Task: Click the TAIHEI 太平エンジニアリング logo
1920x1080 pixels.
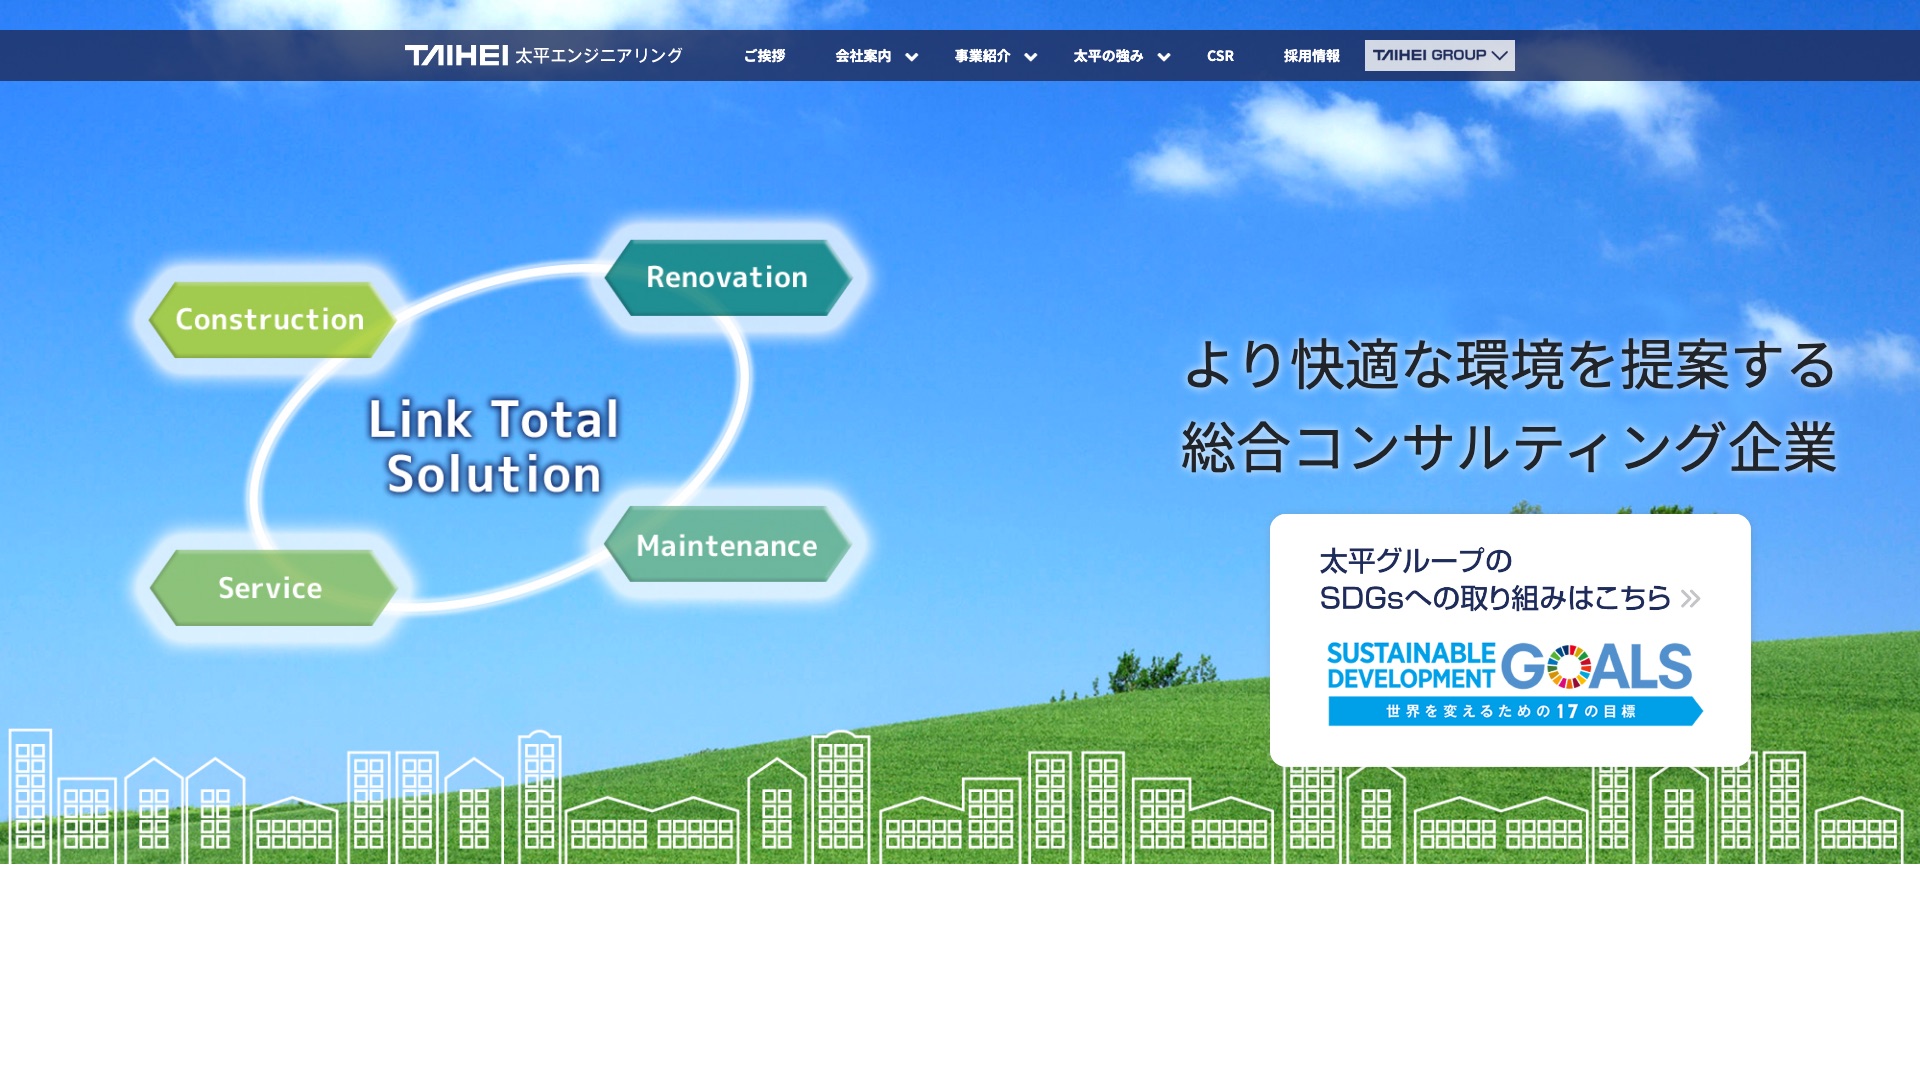Action: click(x=543, y=55)
